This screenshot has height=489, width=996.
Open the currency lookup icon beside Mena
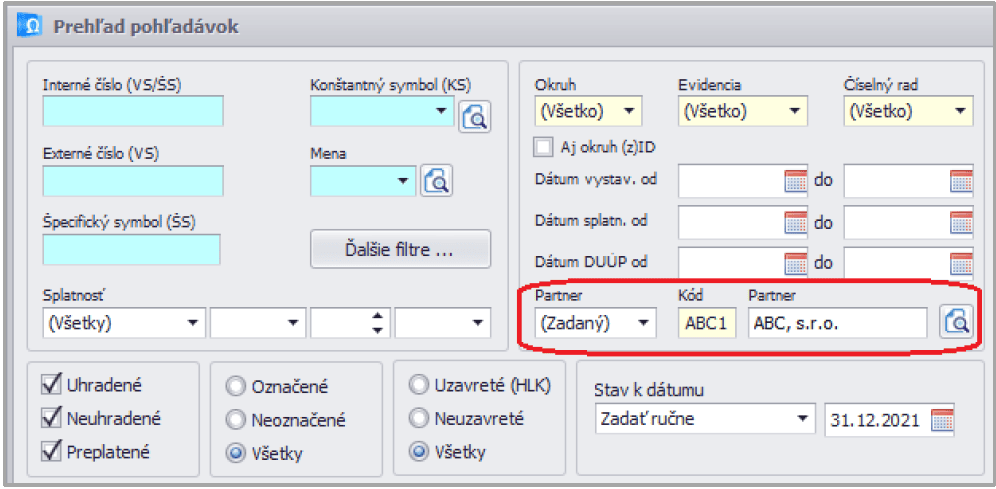(437, 181)
